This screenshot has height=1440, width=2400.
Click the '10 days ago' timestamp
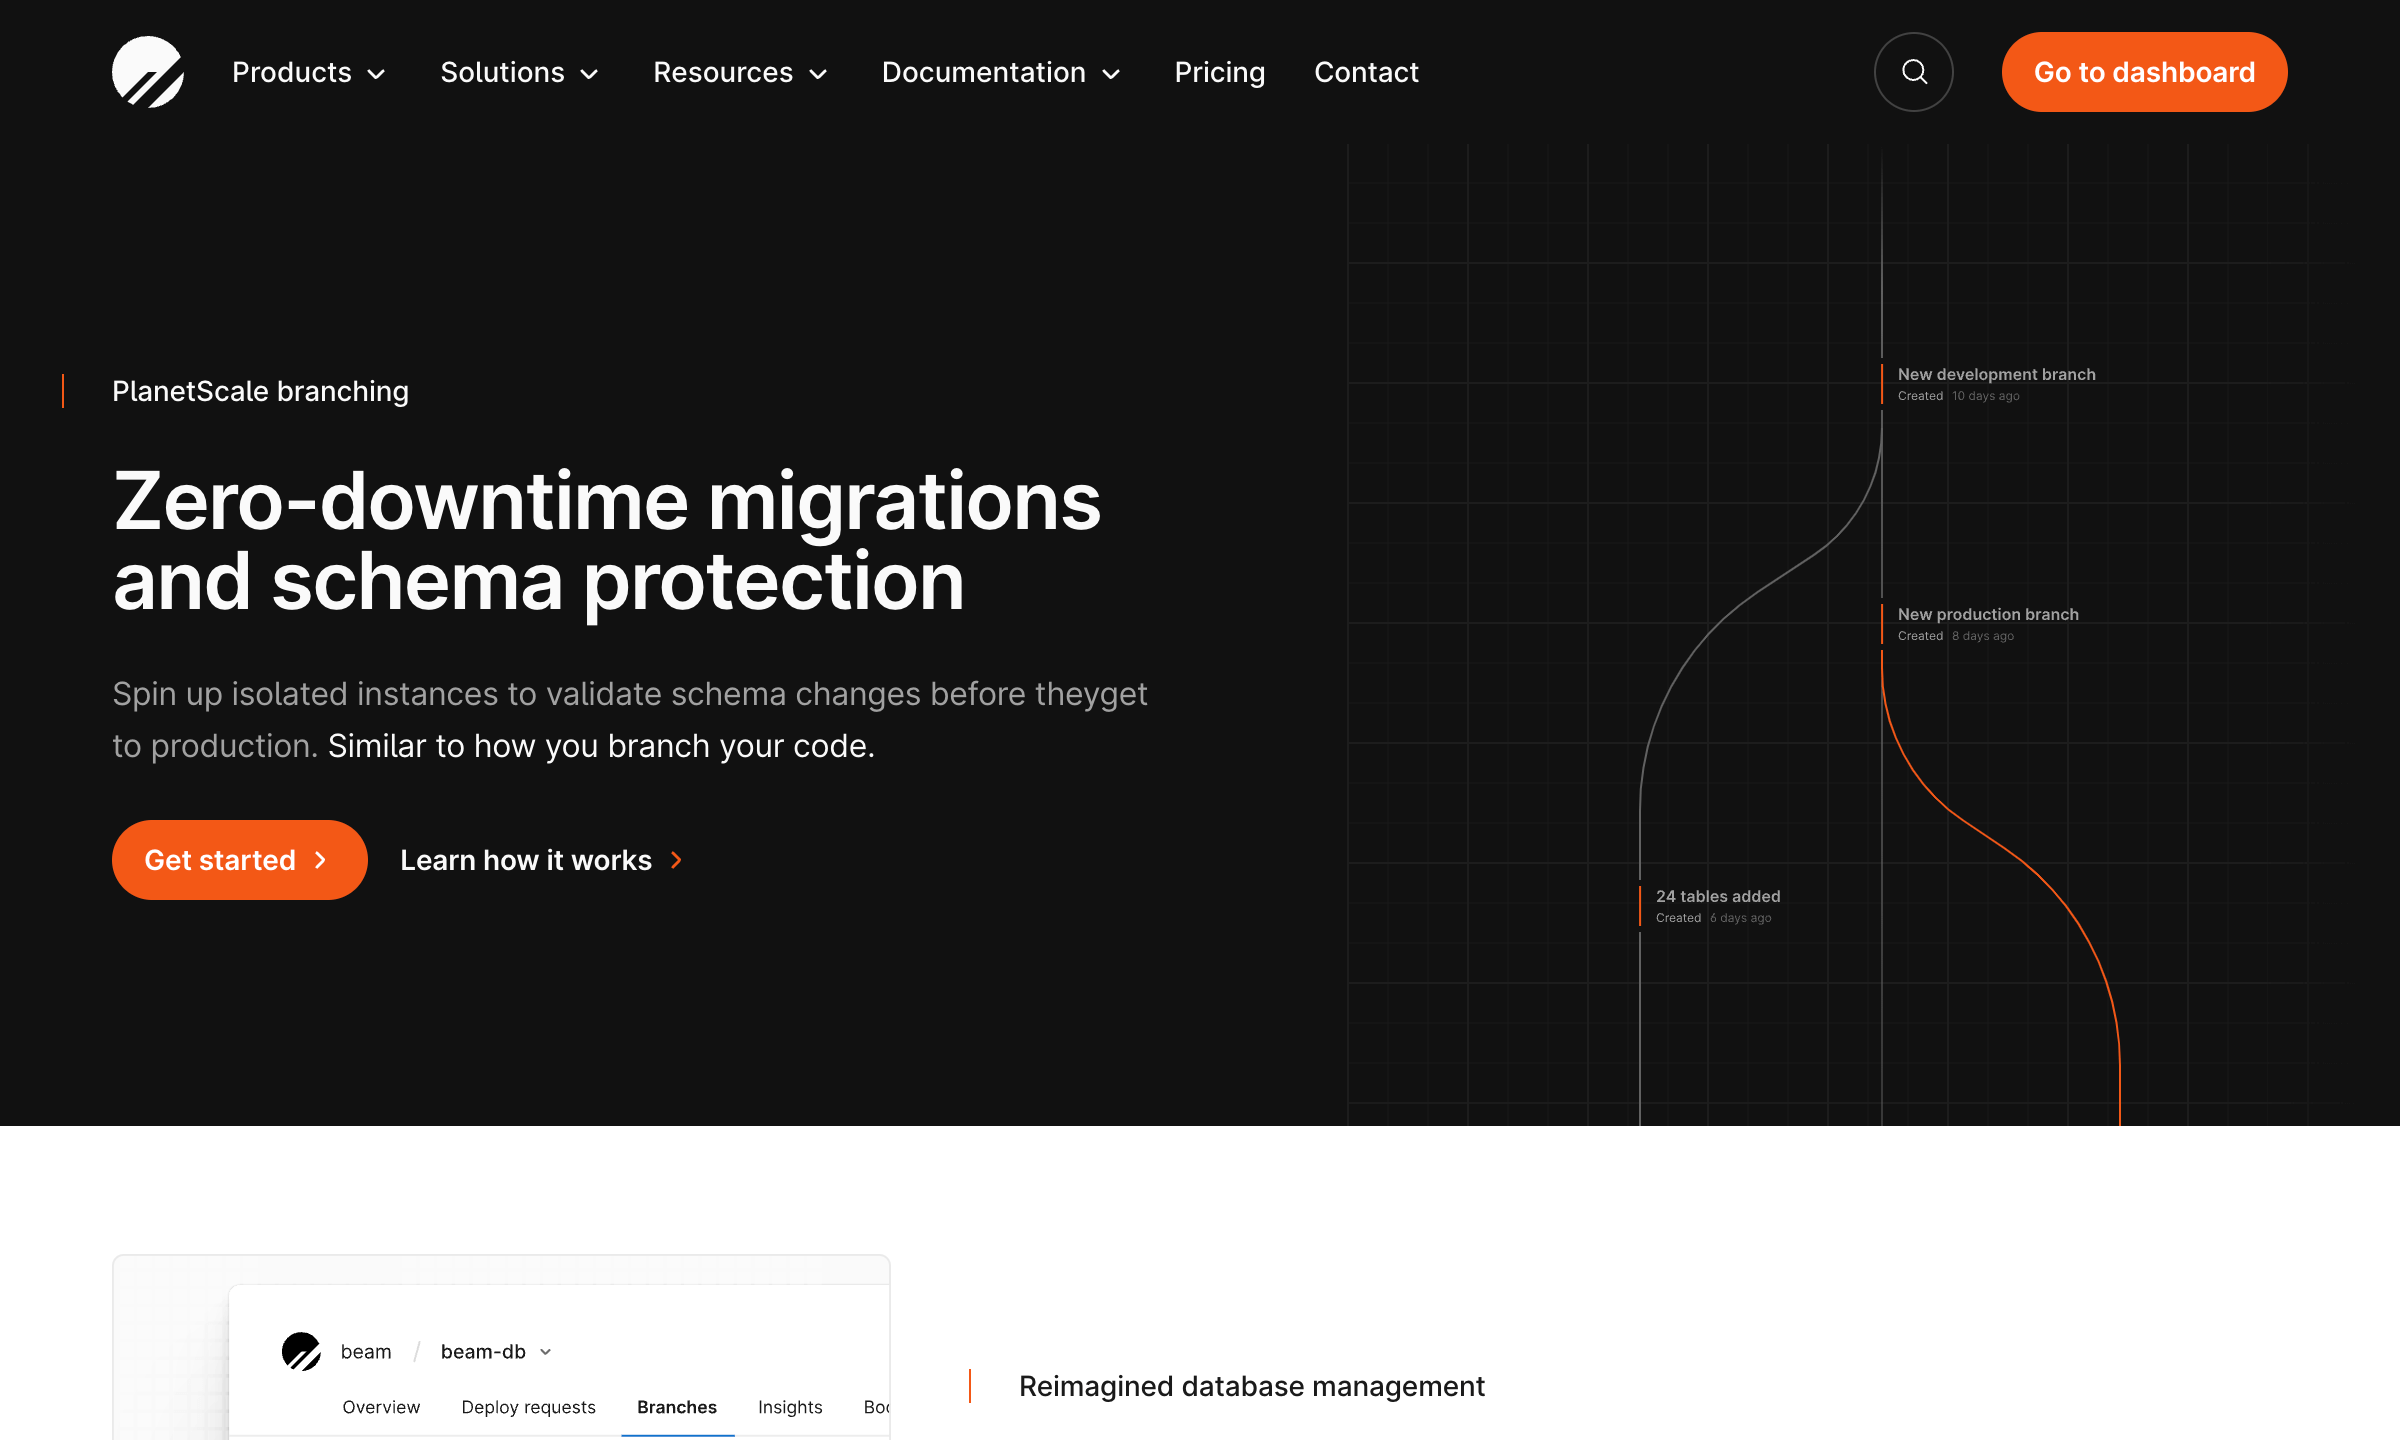pos(1986,396)
